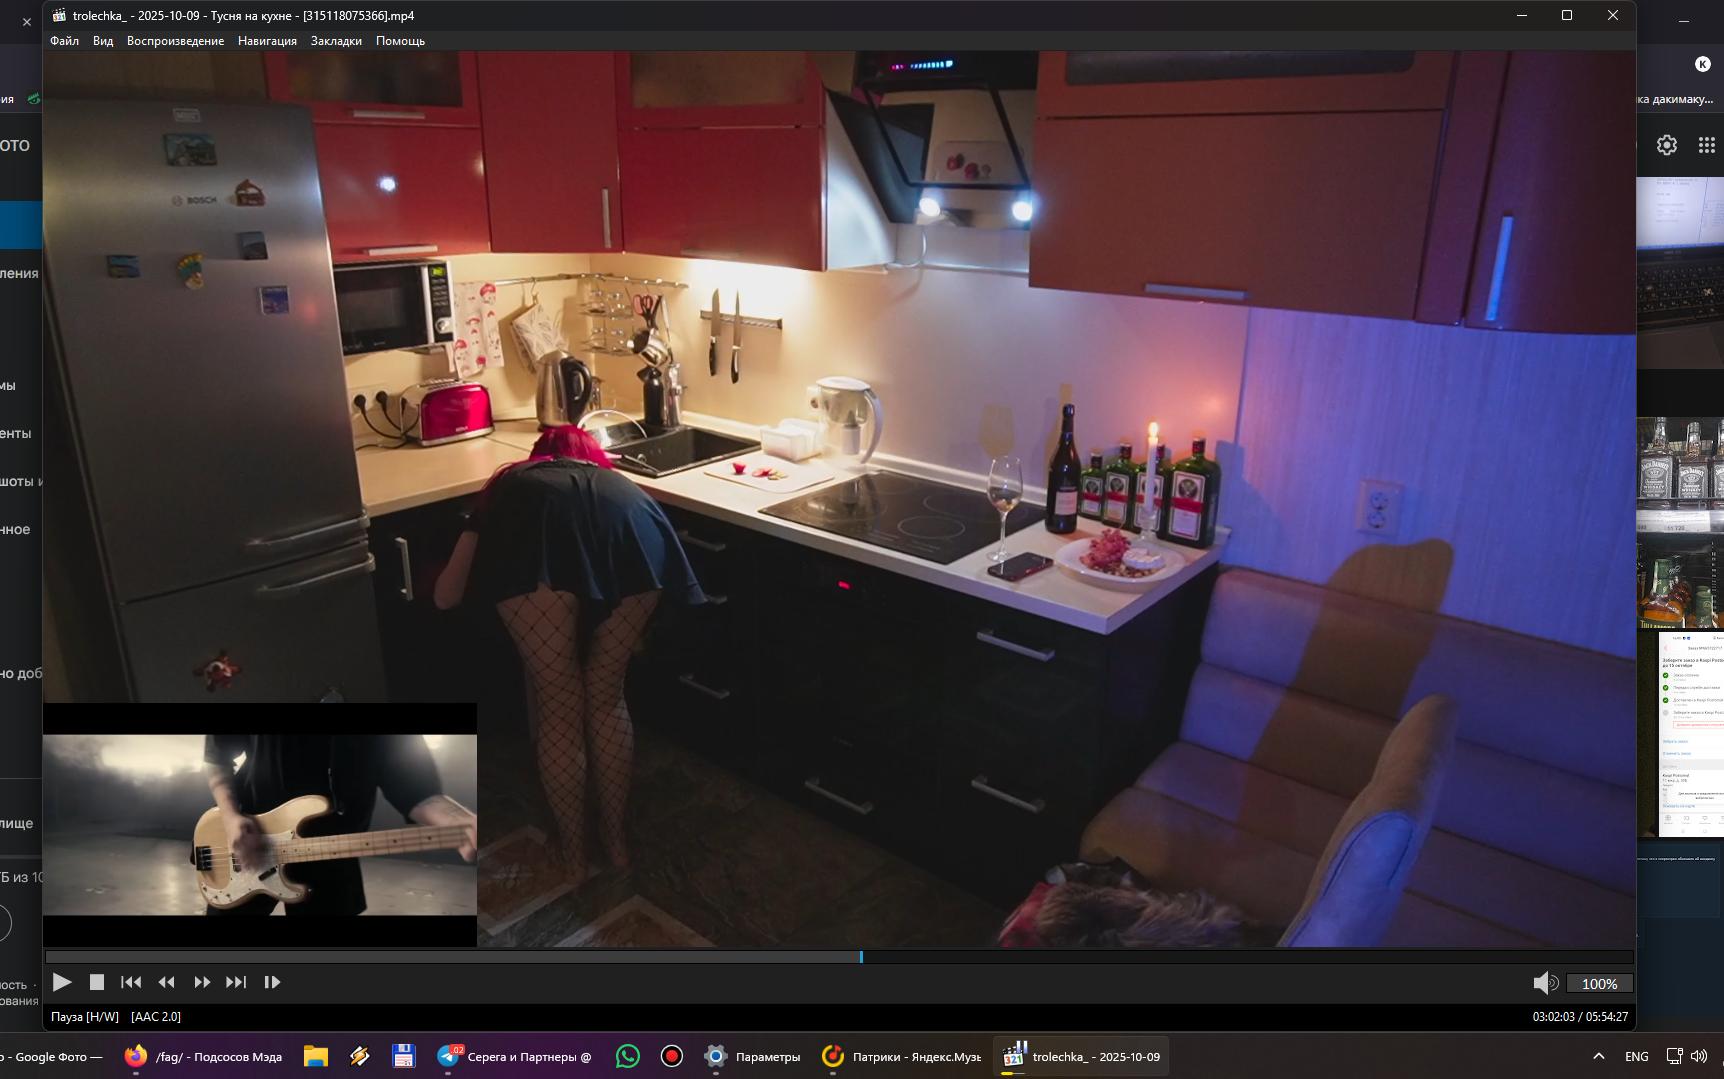This screenshot has width=1724, height=1079.
Task: Click the 100% volume slider
Action: (1599, 984)
